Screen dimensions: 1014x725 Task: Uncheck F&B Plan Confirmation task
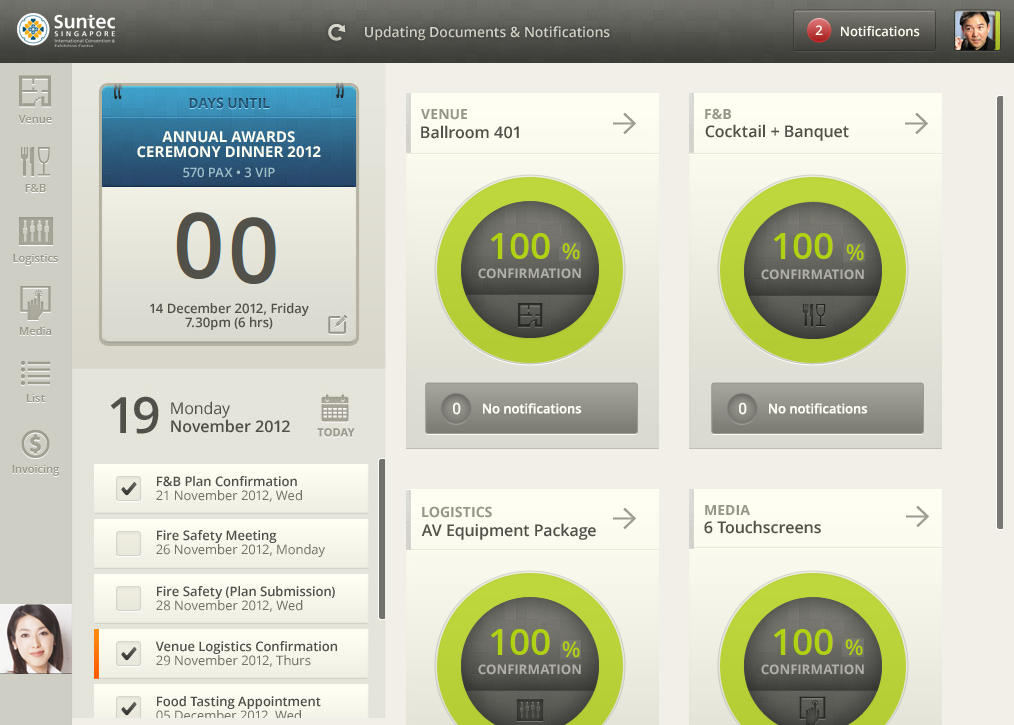tap(128, 488)
